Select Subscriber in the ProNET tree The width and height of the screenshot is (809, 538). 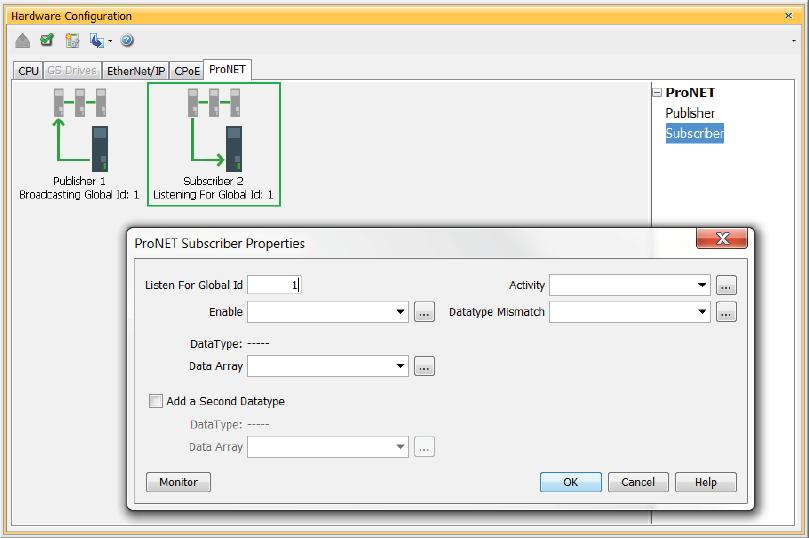[694, 133]
